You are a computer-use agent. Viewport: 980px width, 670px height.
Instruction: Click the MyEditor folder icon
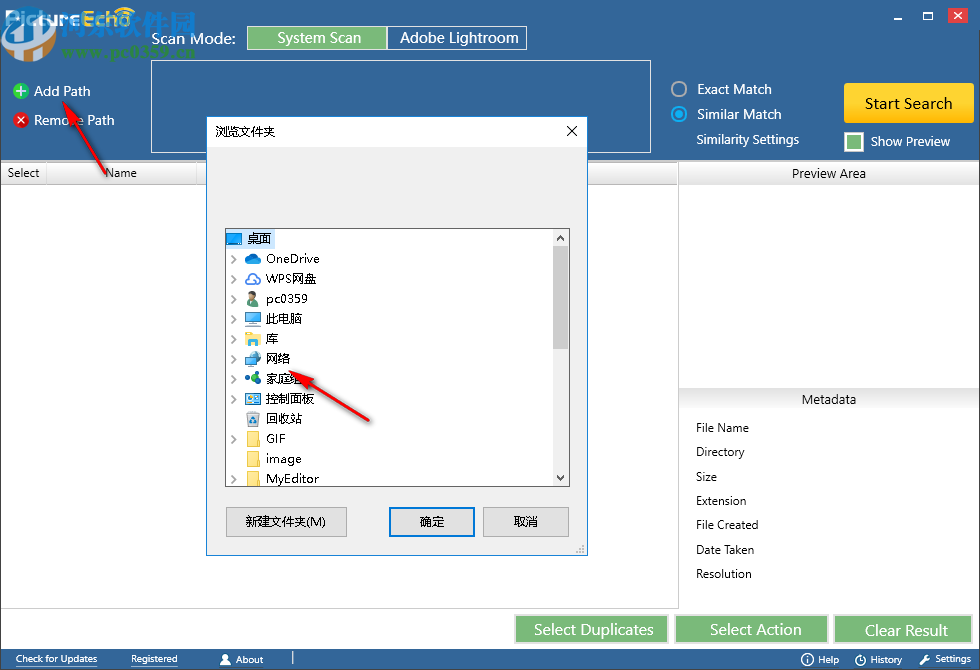coord(253,479)
